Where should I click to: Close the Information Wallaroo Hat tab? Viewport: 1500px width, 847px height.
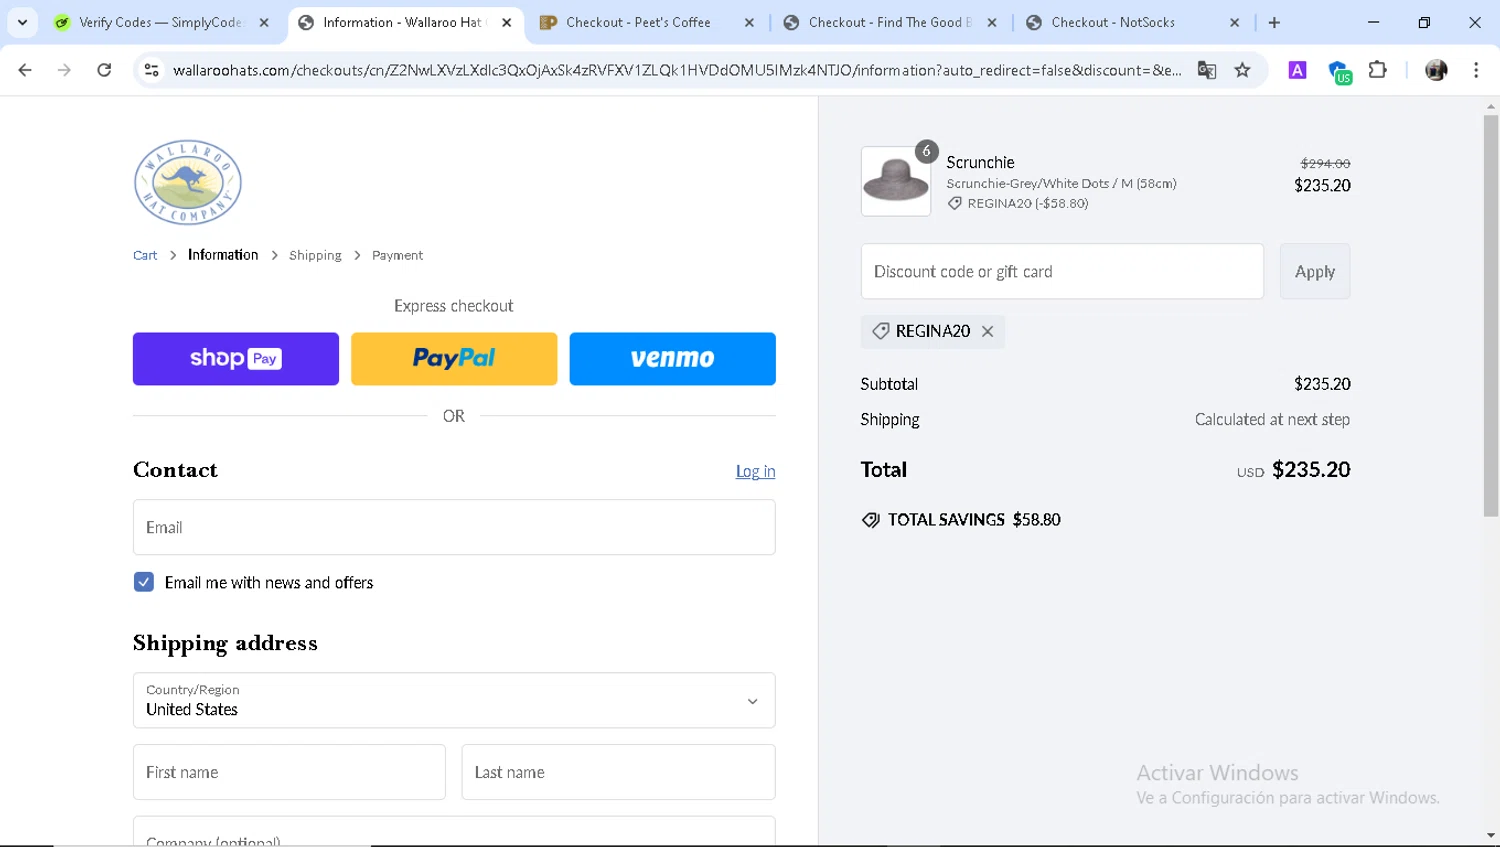(x=507, y=22)
